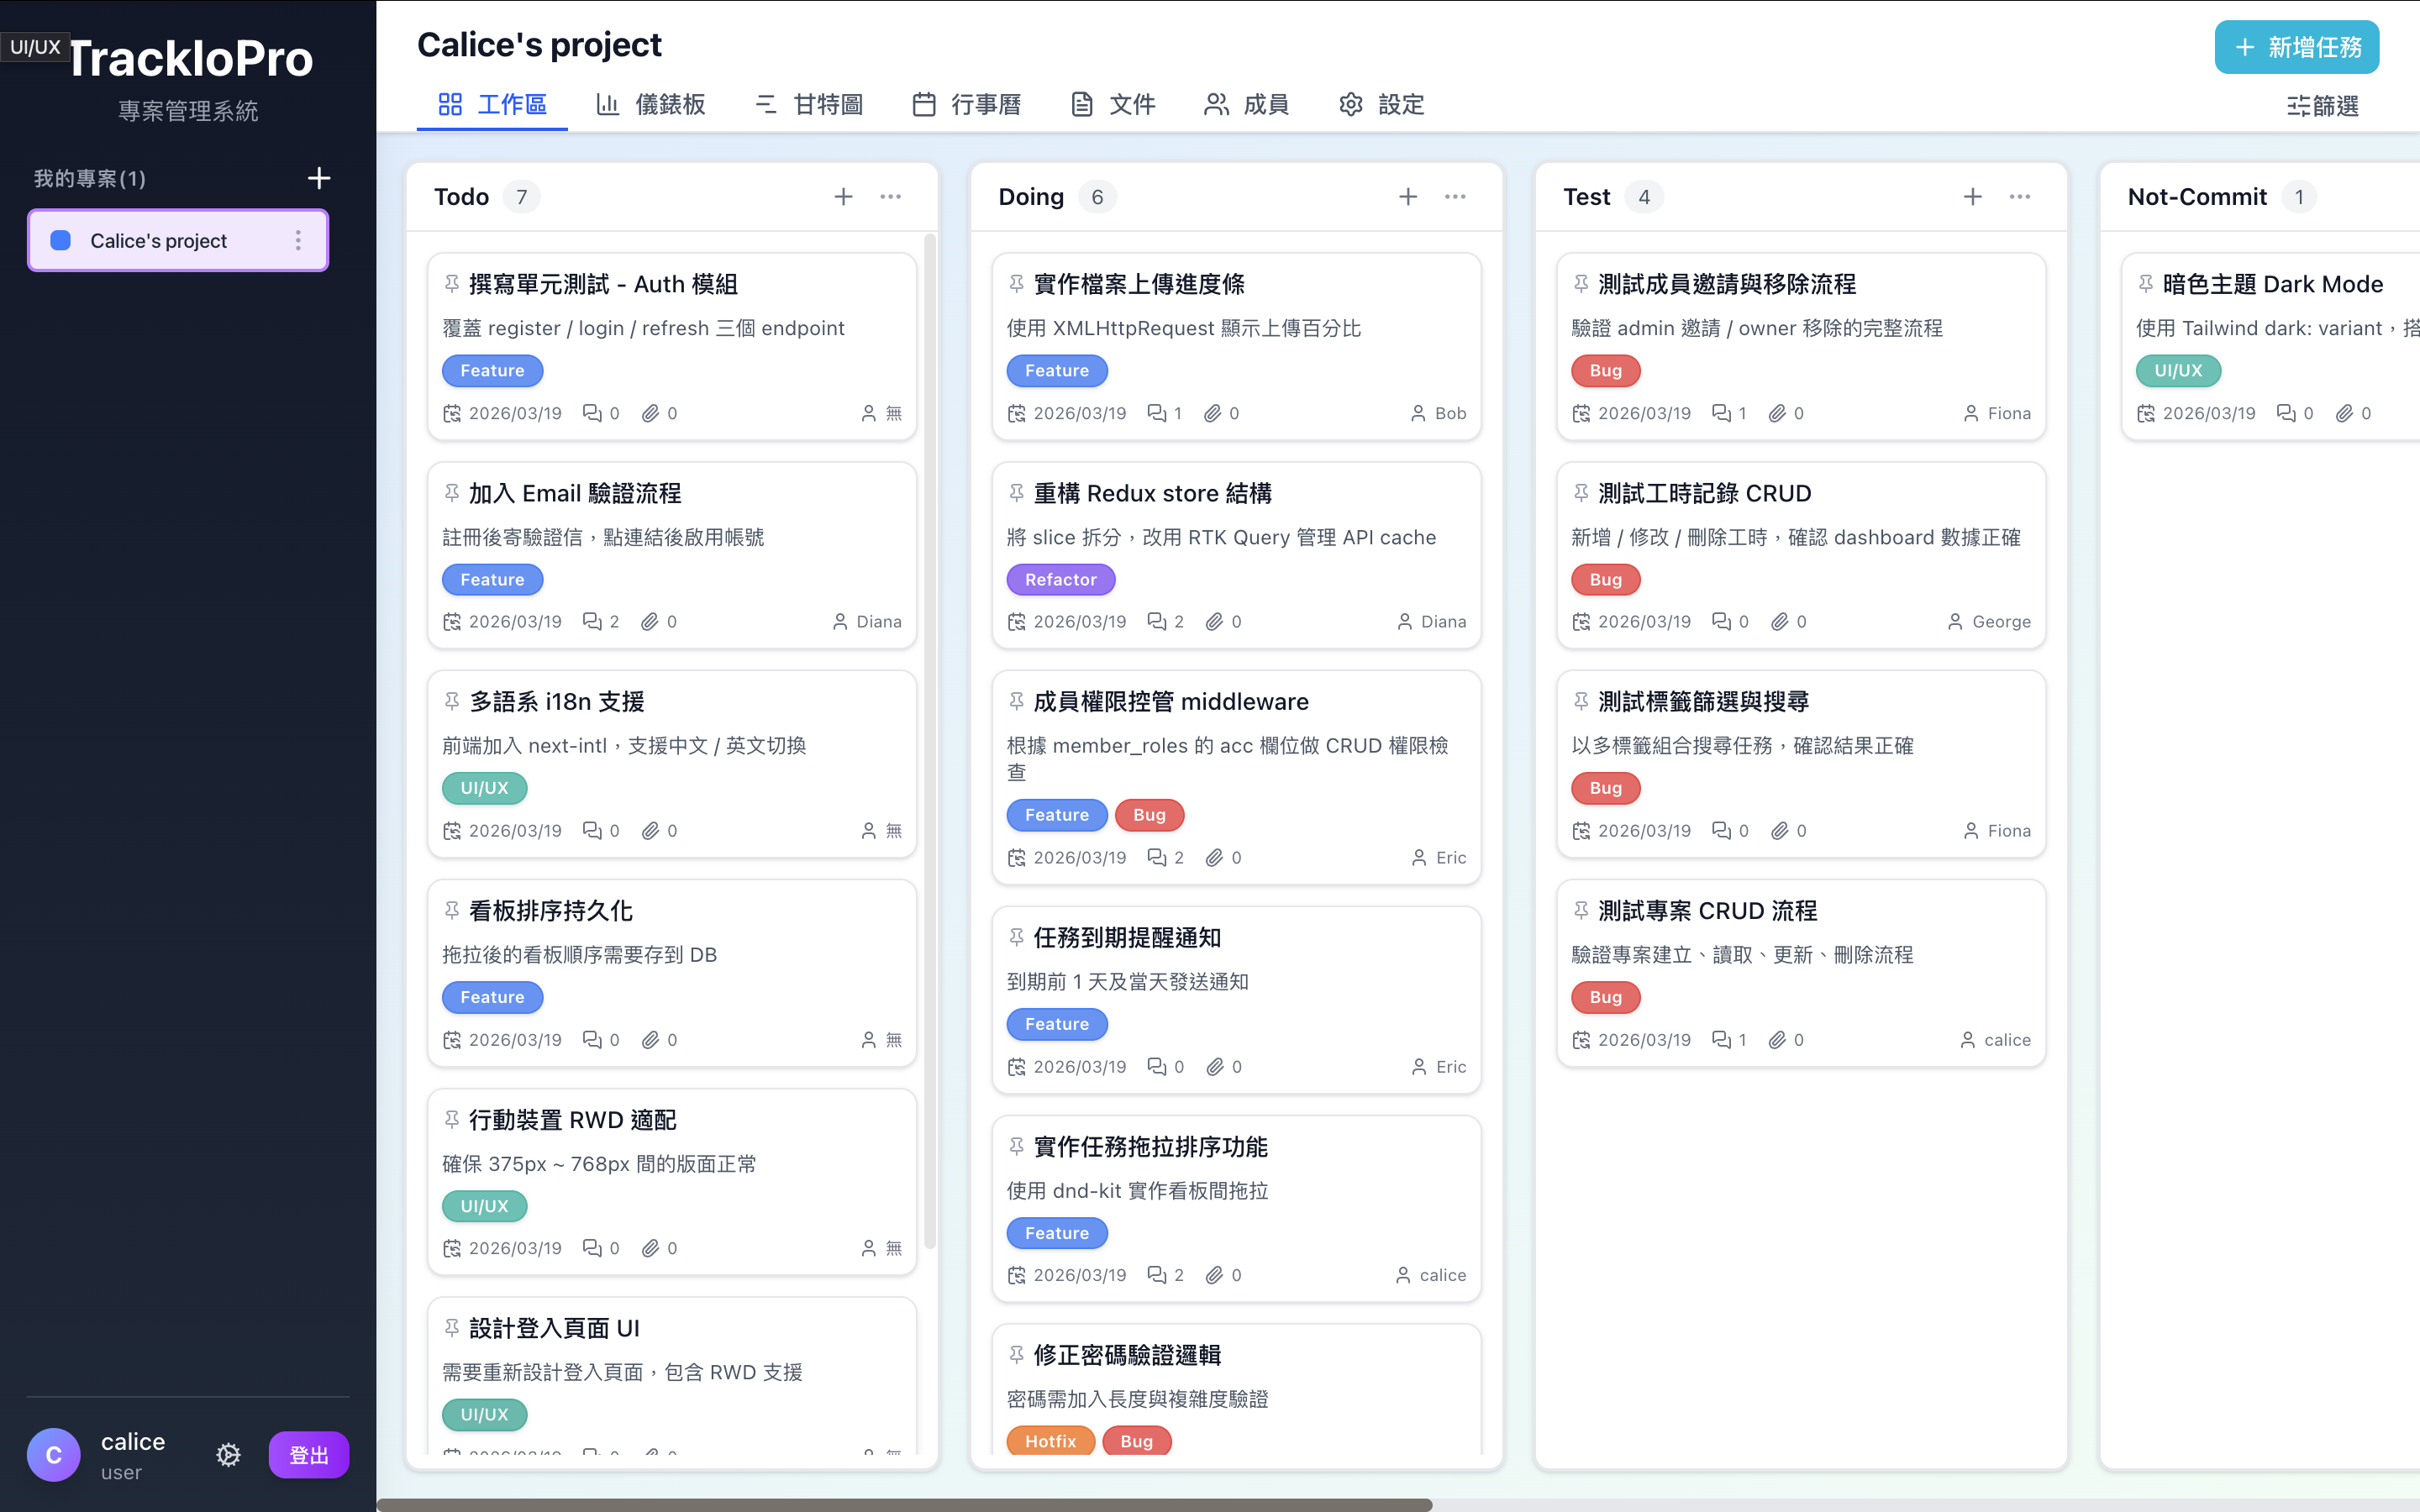Click the plus icon in Test column
This screenshot has height=1512, width=2420.
[1972, 197]
